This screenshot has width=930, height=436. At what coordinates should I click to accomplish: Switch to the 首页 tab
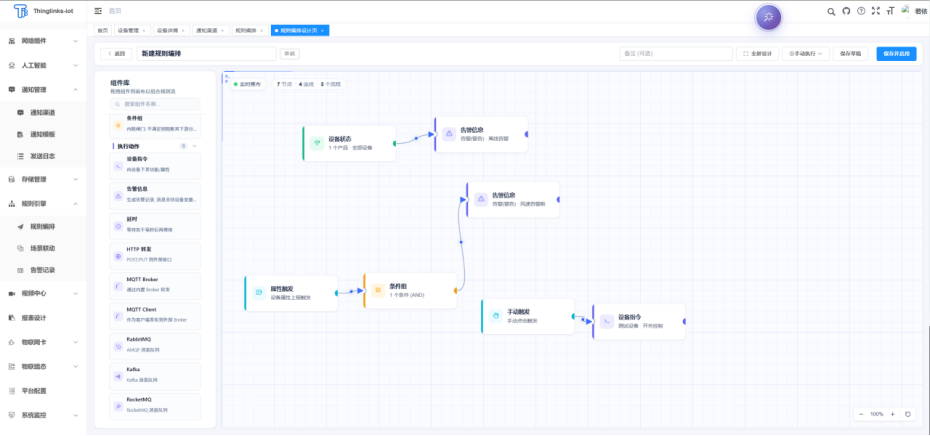(103, 30)
